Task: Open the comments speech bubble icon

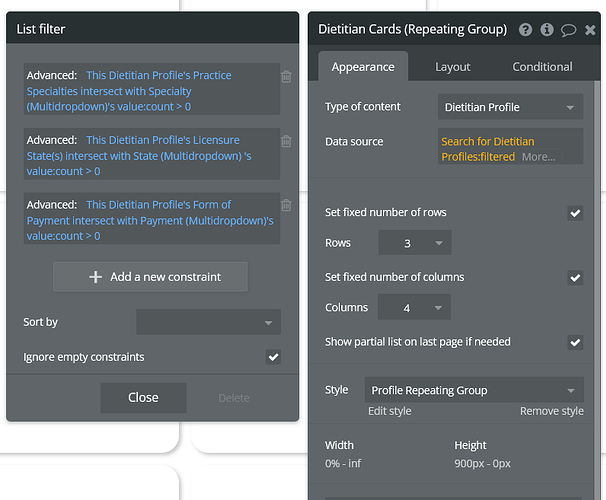Action: [x=569, y=30]
